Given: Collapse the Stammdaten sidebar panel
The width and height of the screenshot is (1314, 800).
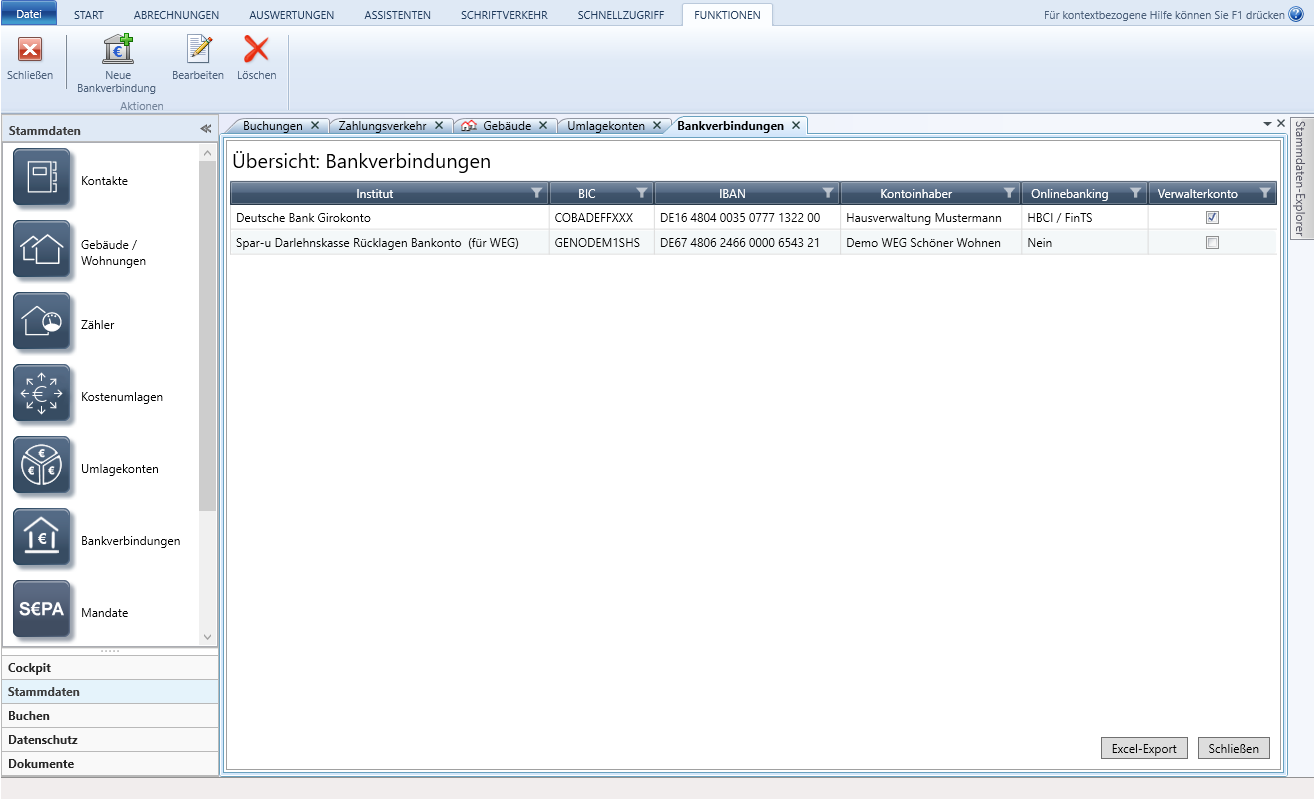Looking at the screenshot, I should pos(205,129).
